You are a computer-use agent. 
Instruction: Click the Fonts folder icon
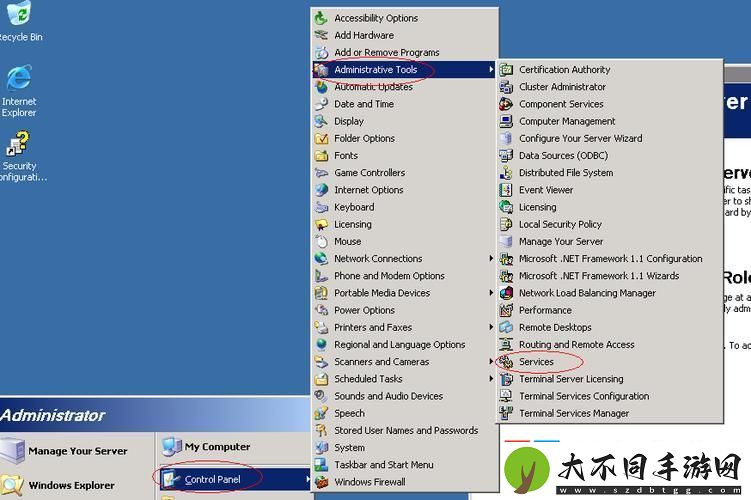click(321, 156)
